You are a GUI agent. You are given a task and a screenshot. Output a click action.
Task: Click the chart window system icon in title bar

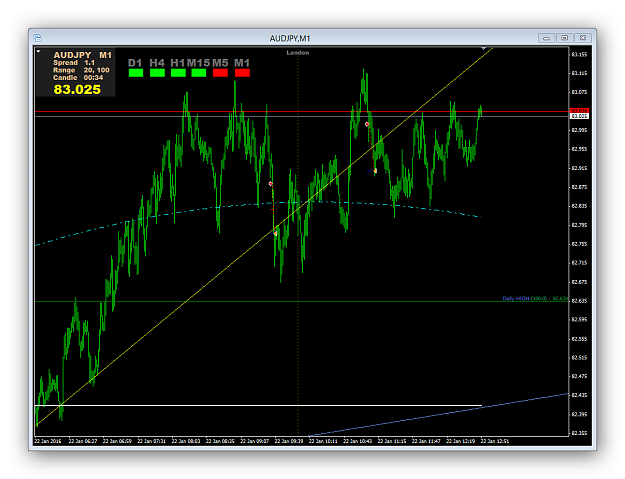(38, 38)
